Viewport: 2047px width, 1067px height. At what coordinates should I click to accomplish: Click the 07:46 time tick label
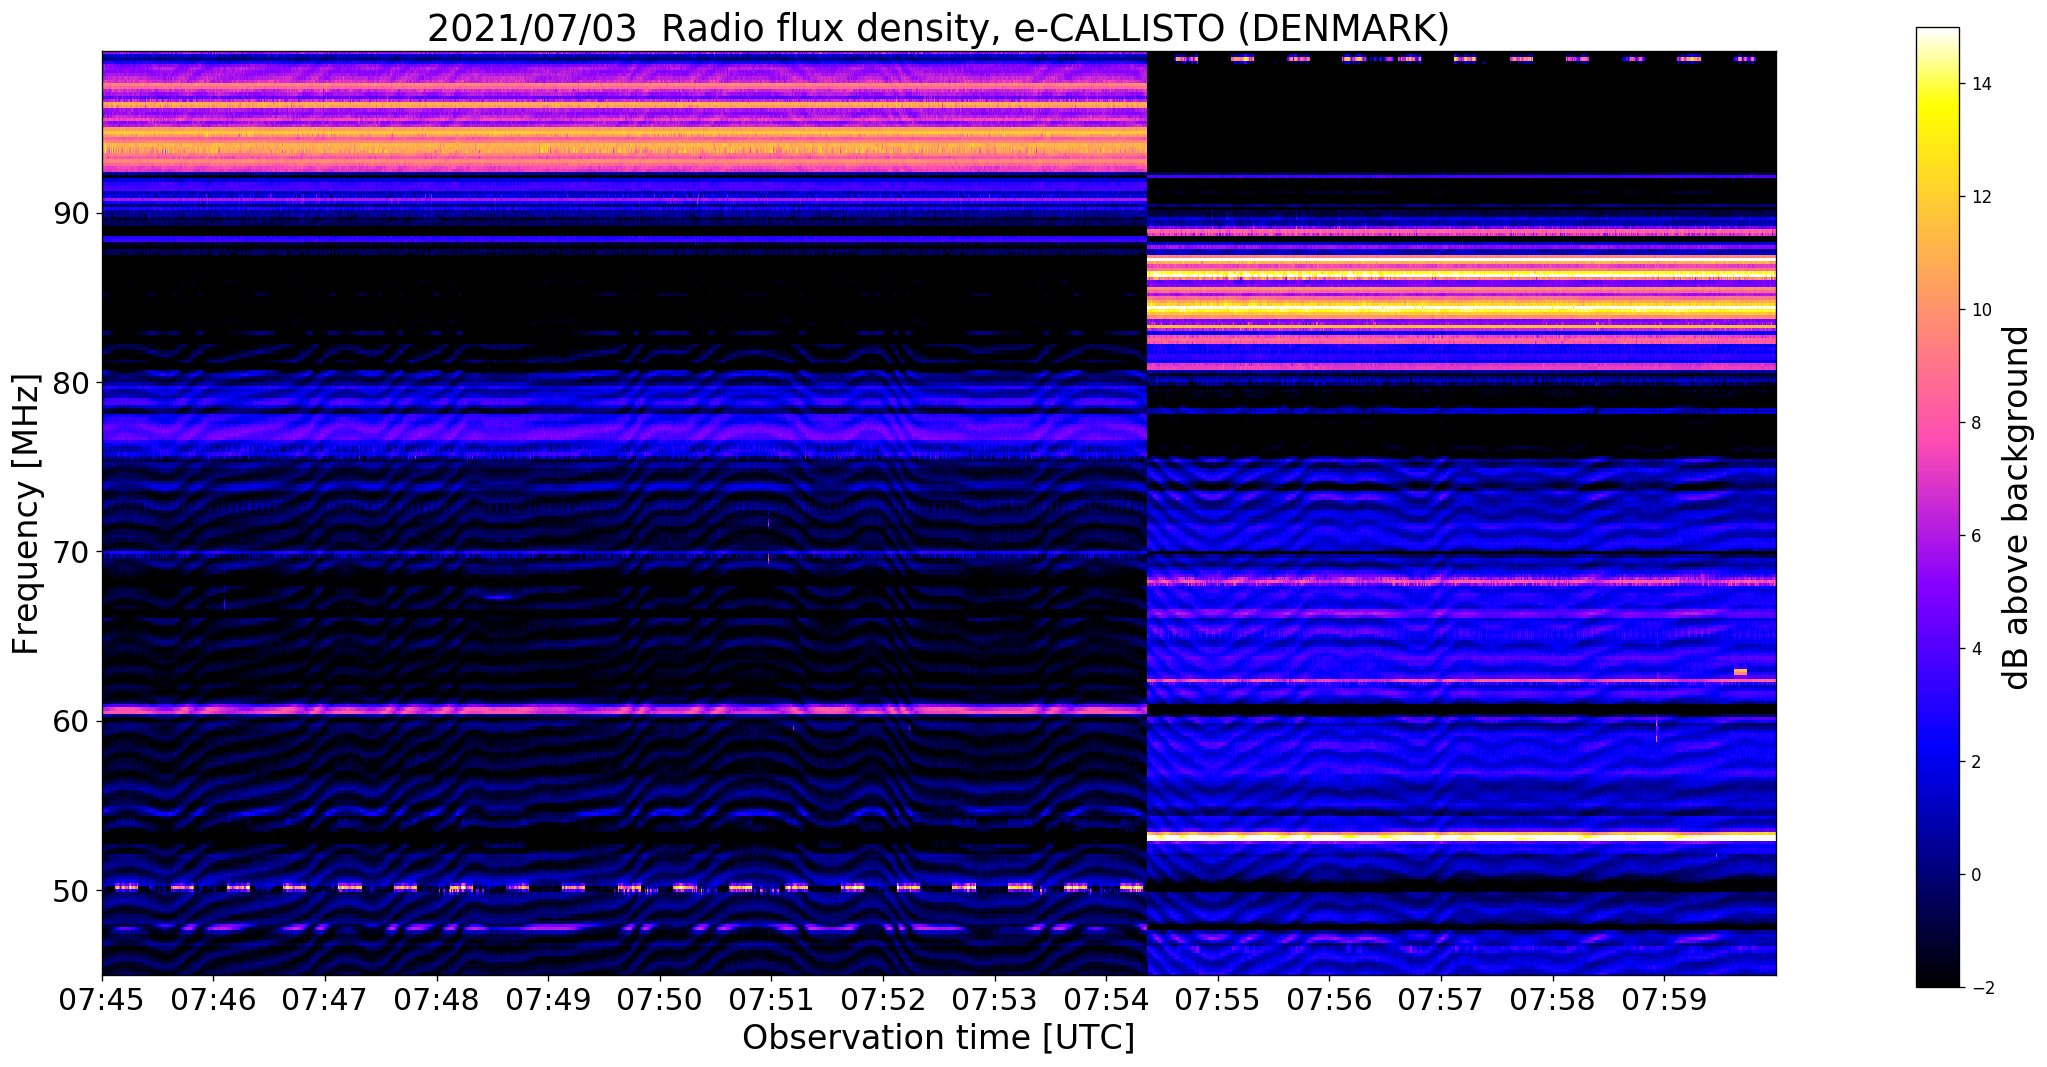[213, 999]
